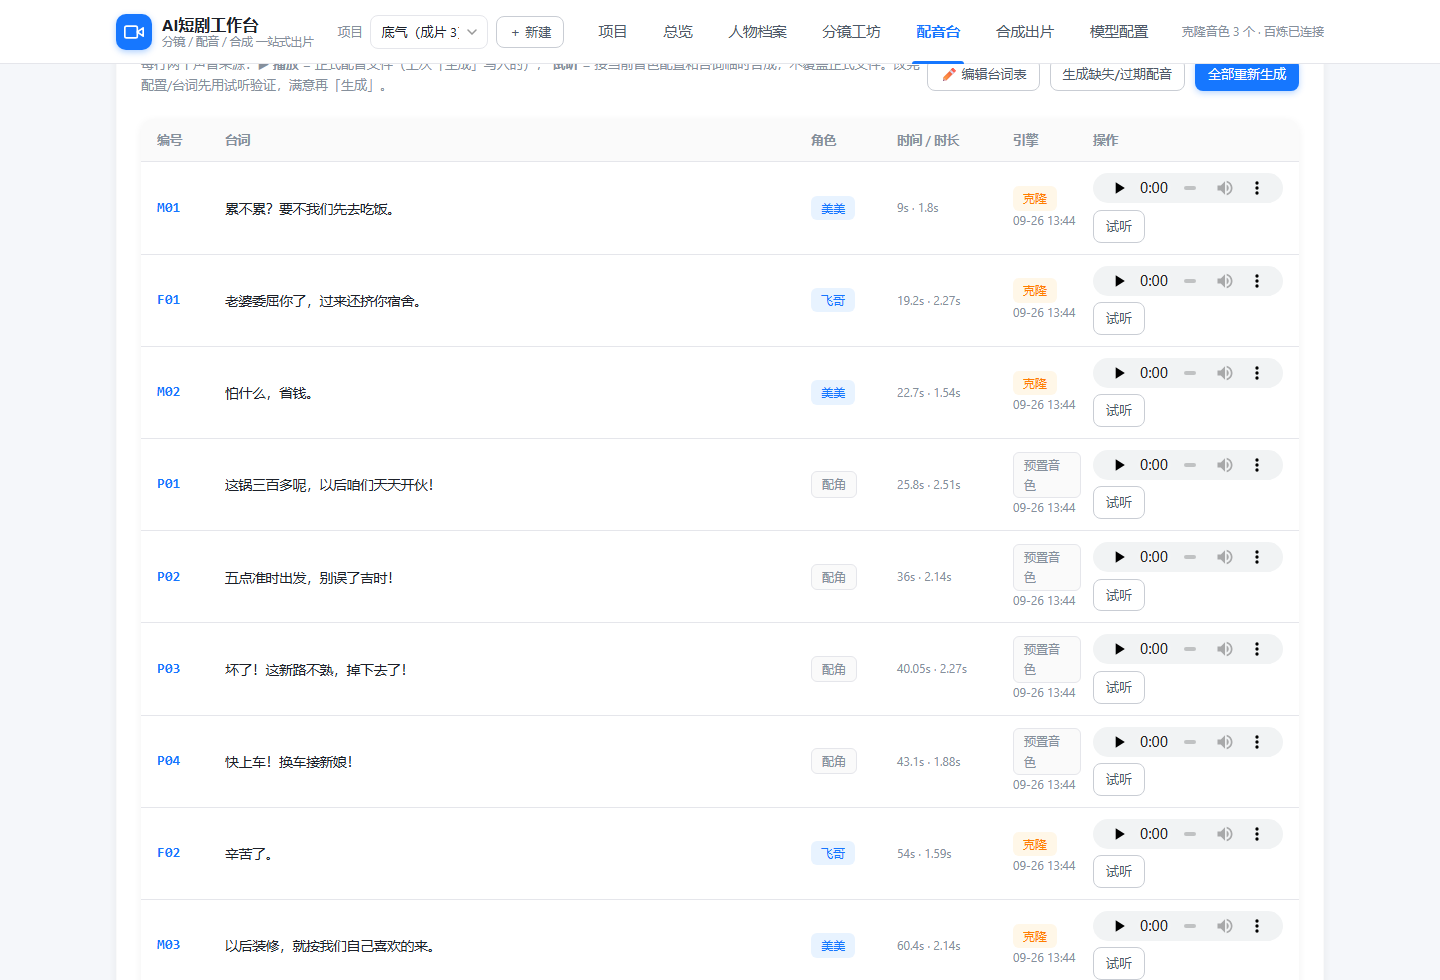Click 试听 for line P01
Image resolution: width=1440 pixels, height=980 pixels.
pos(1119,502)
